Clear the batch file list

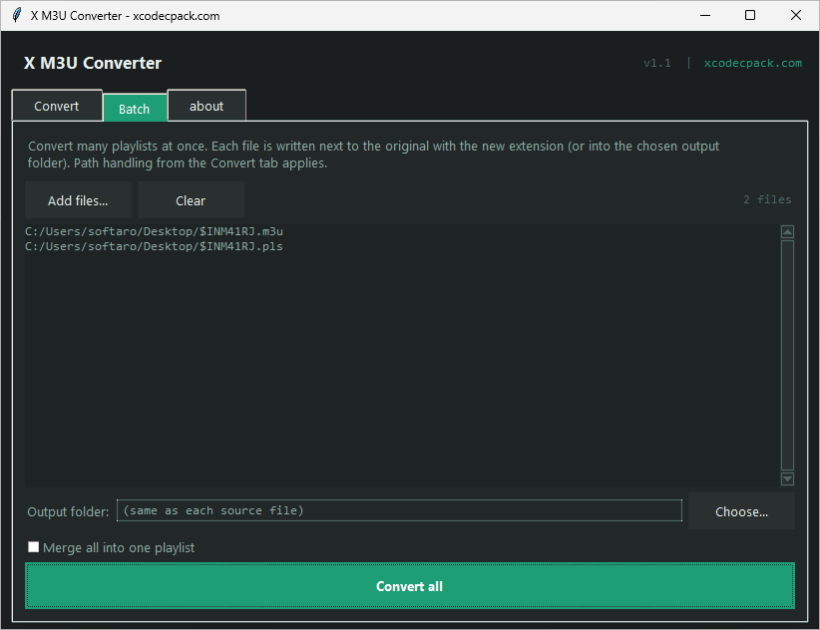tap(190, 200)
